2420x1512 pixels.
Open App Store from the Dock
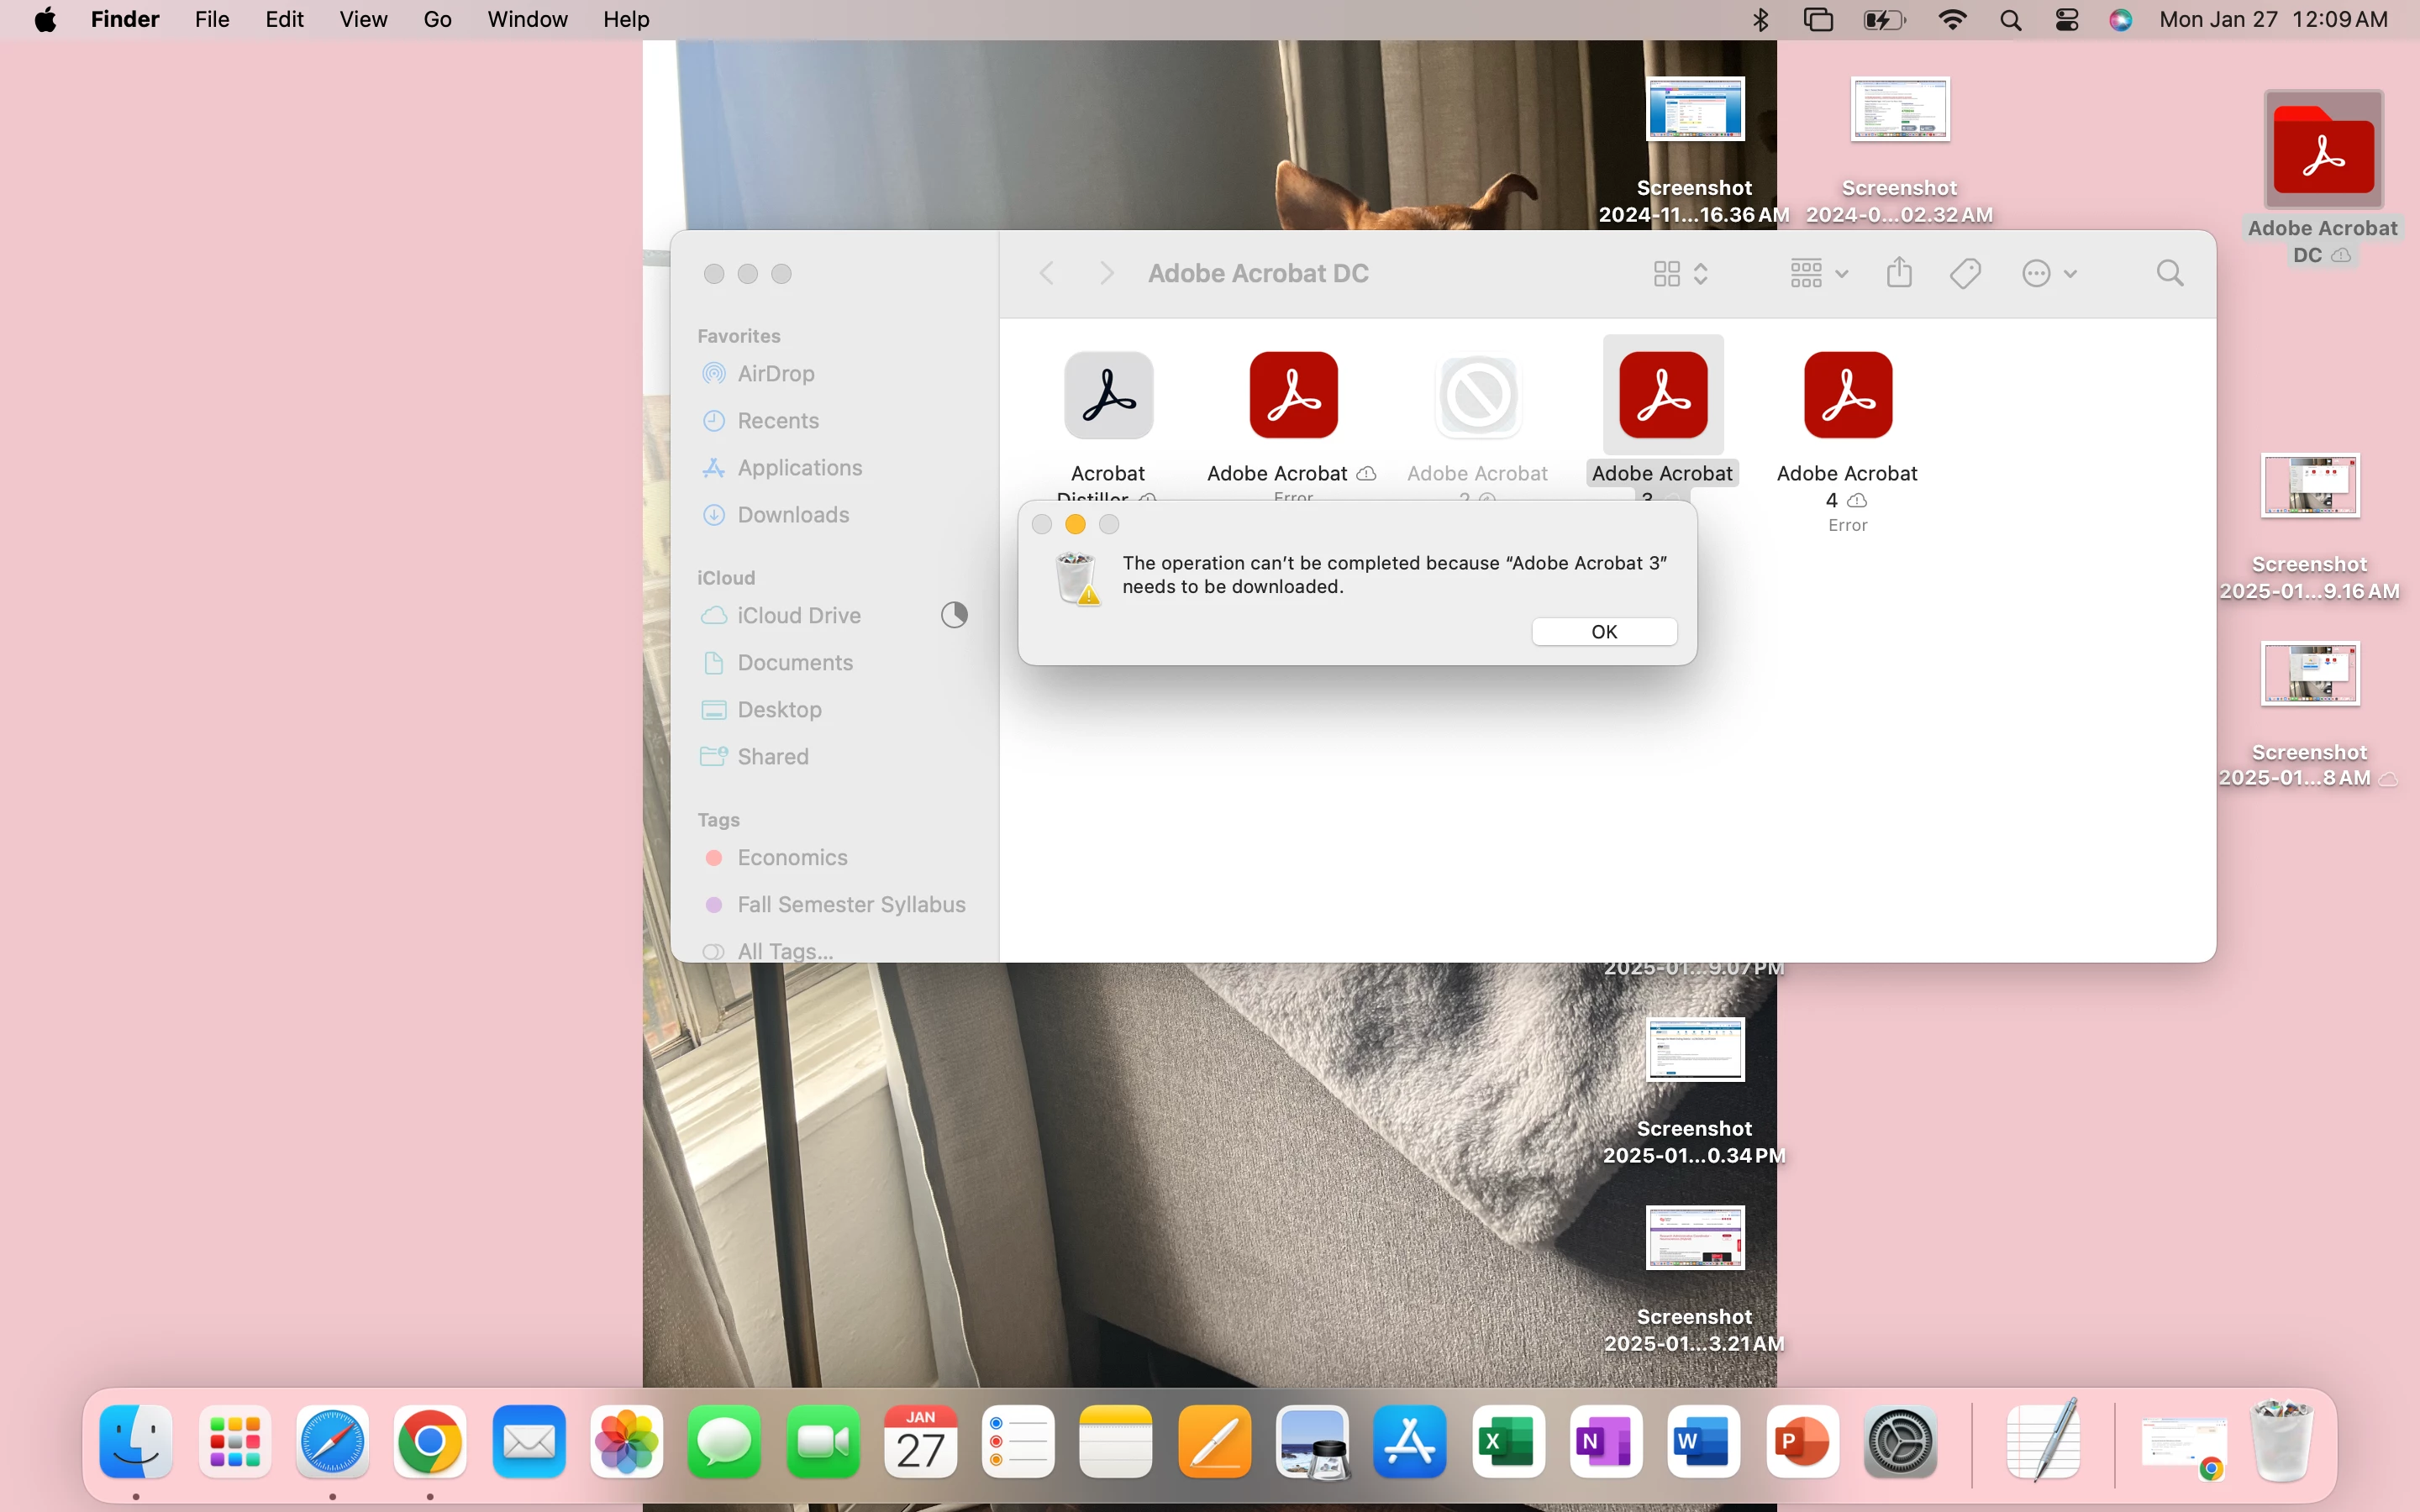[1409, 1441]
